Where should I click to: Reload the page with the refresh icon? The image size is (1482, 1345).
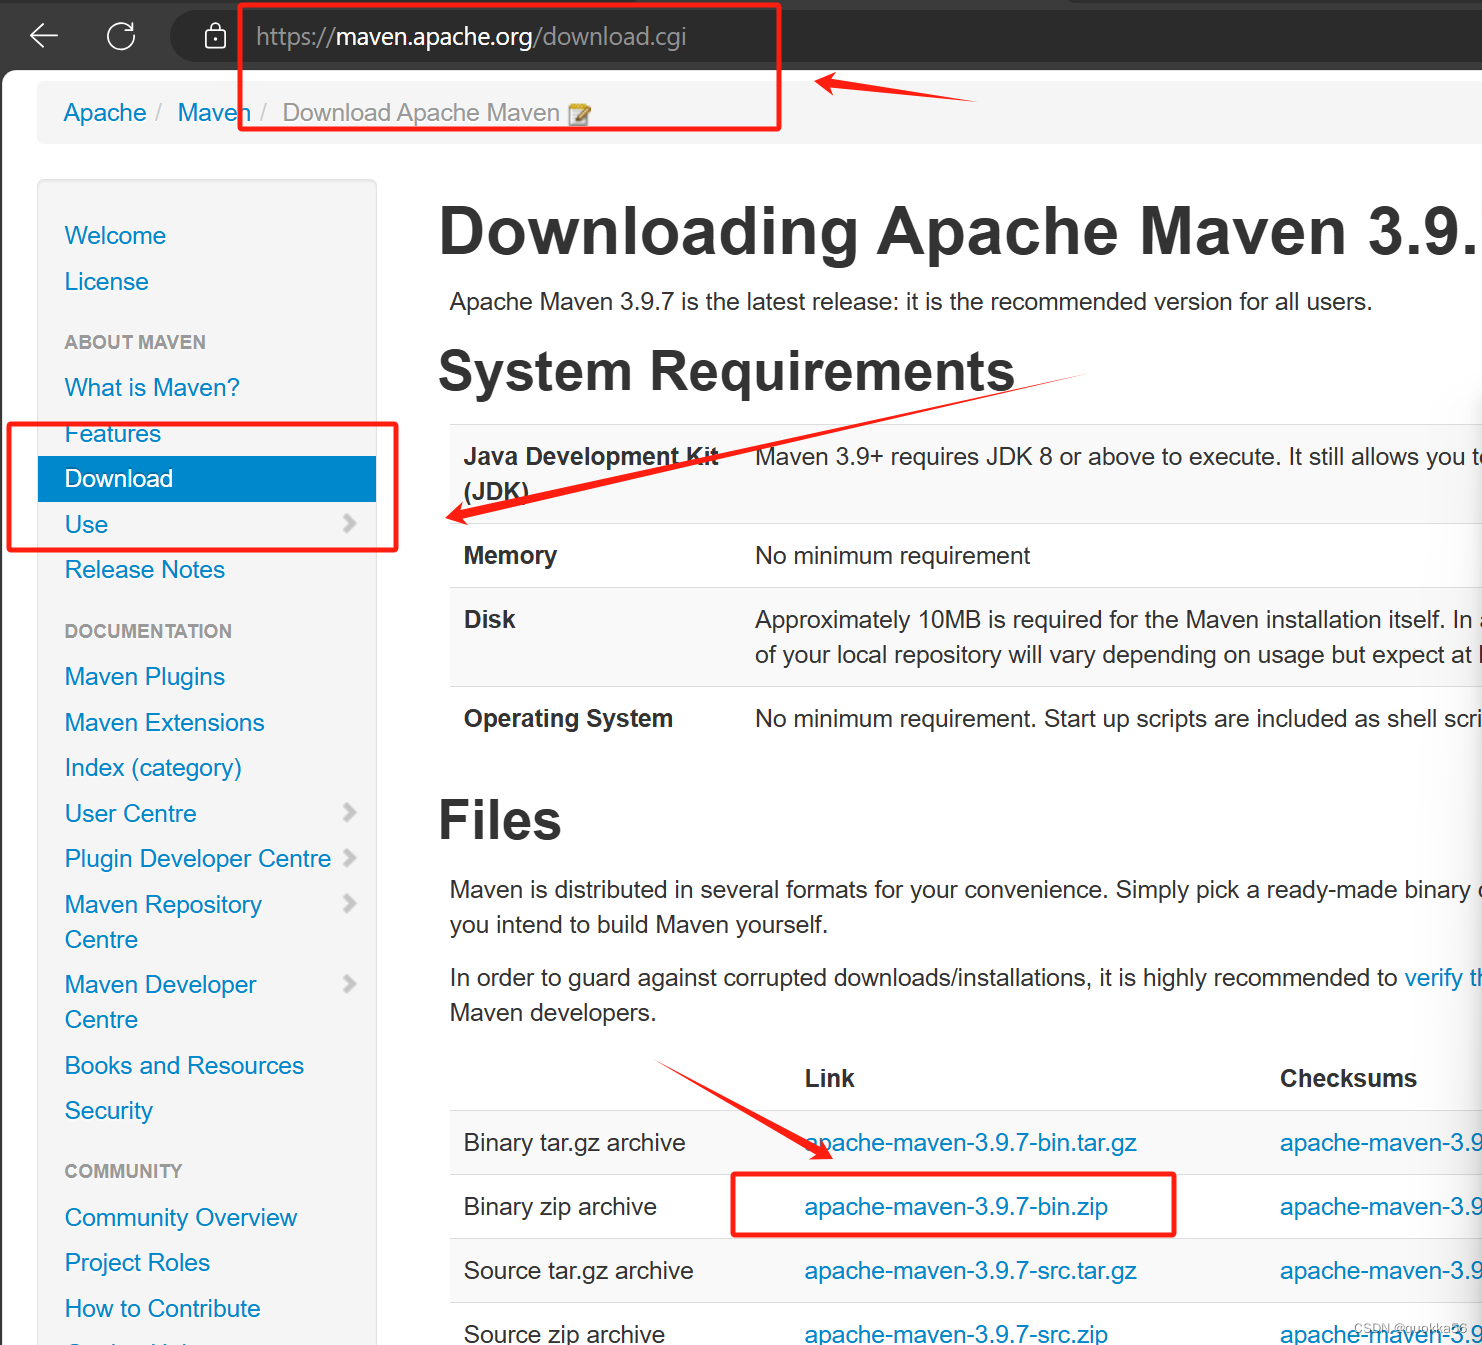(x=121, y=36)
